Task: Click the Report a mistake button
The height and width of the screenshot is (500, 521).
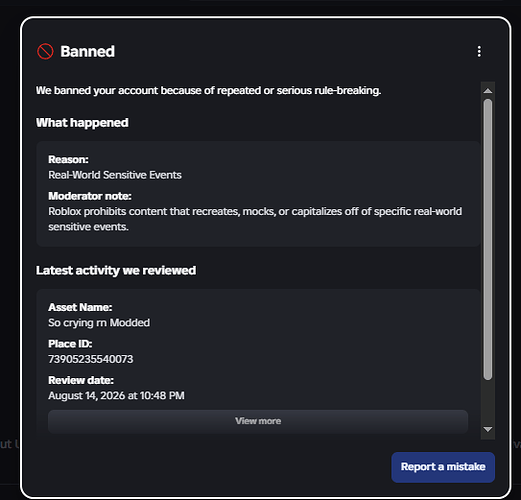Action: tap(443, 467)
